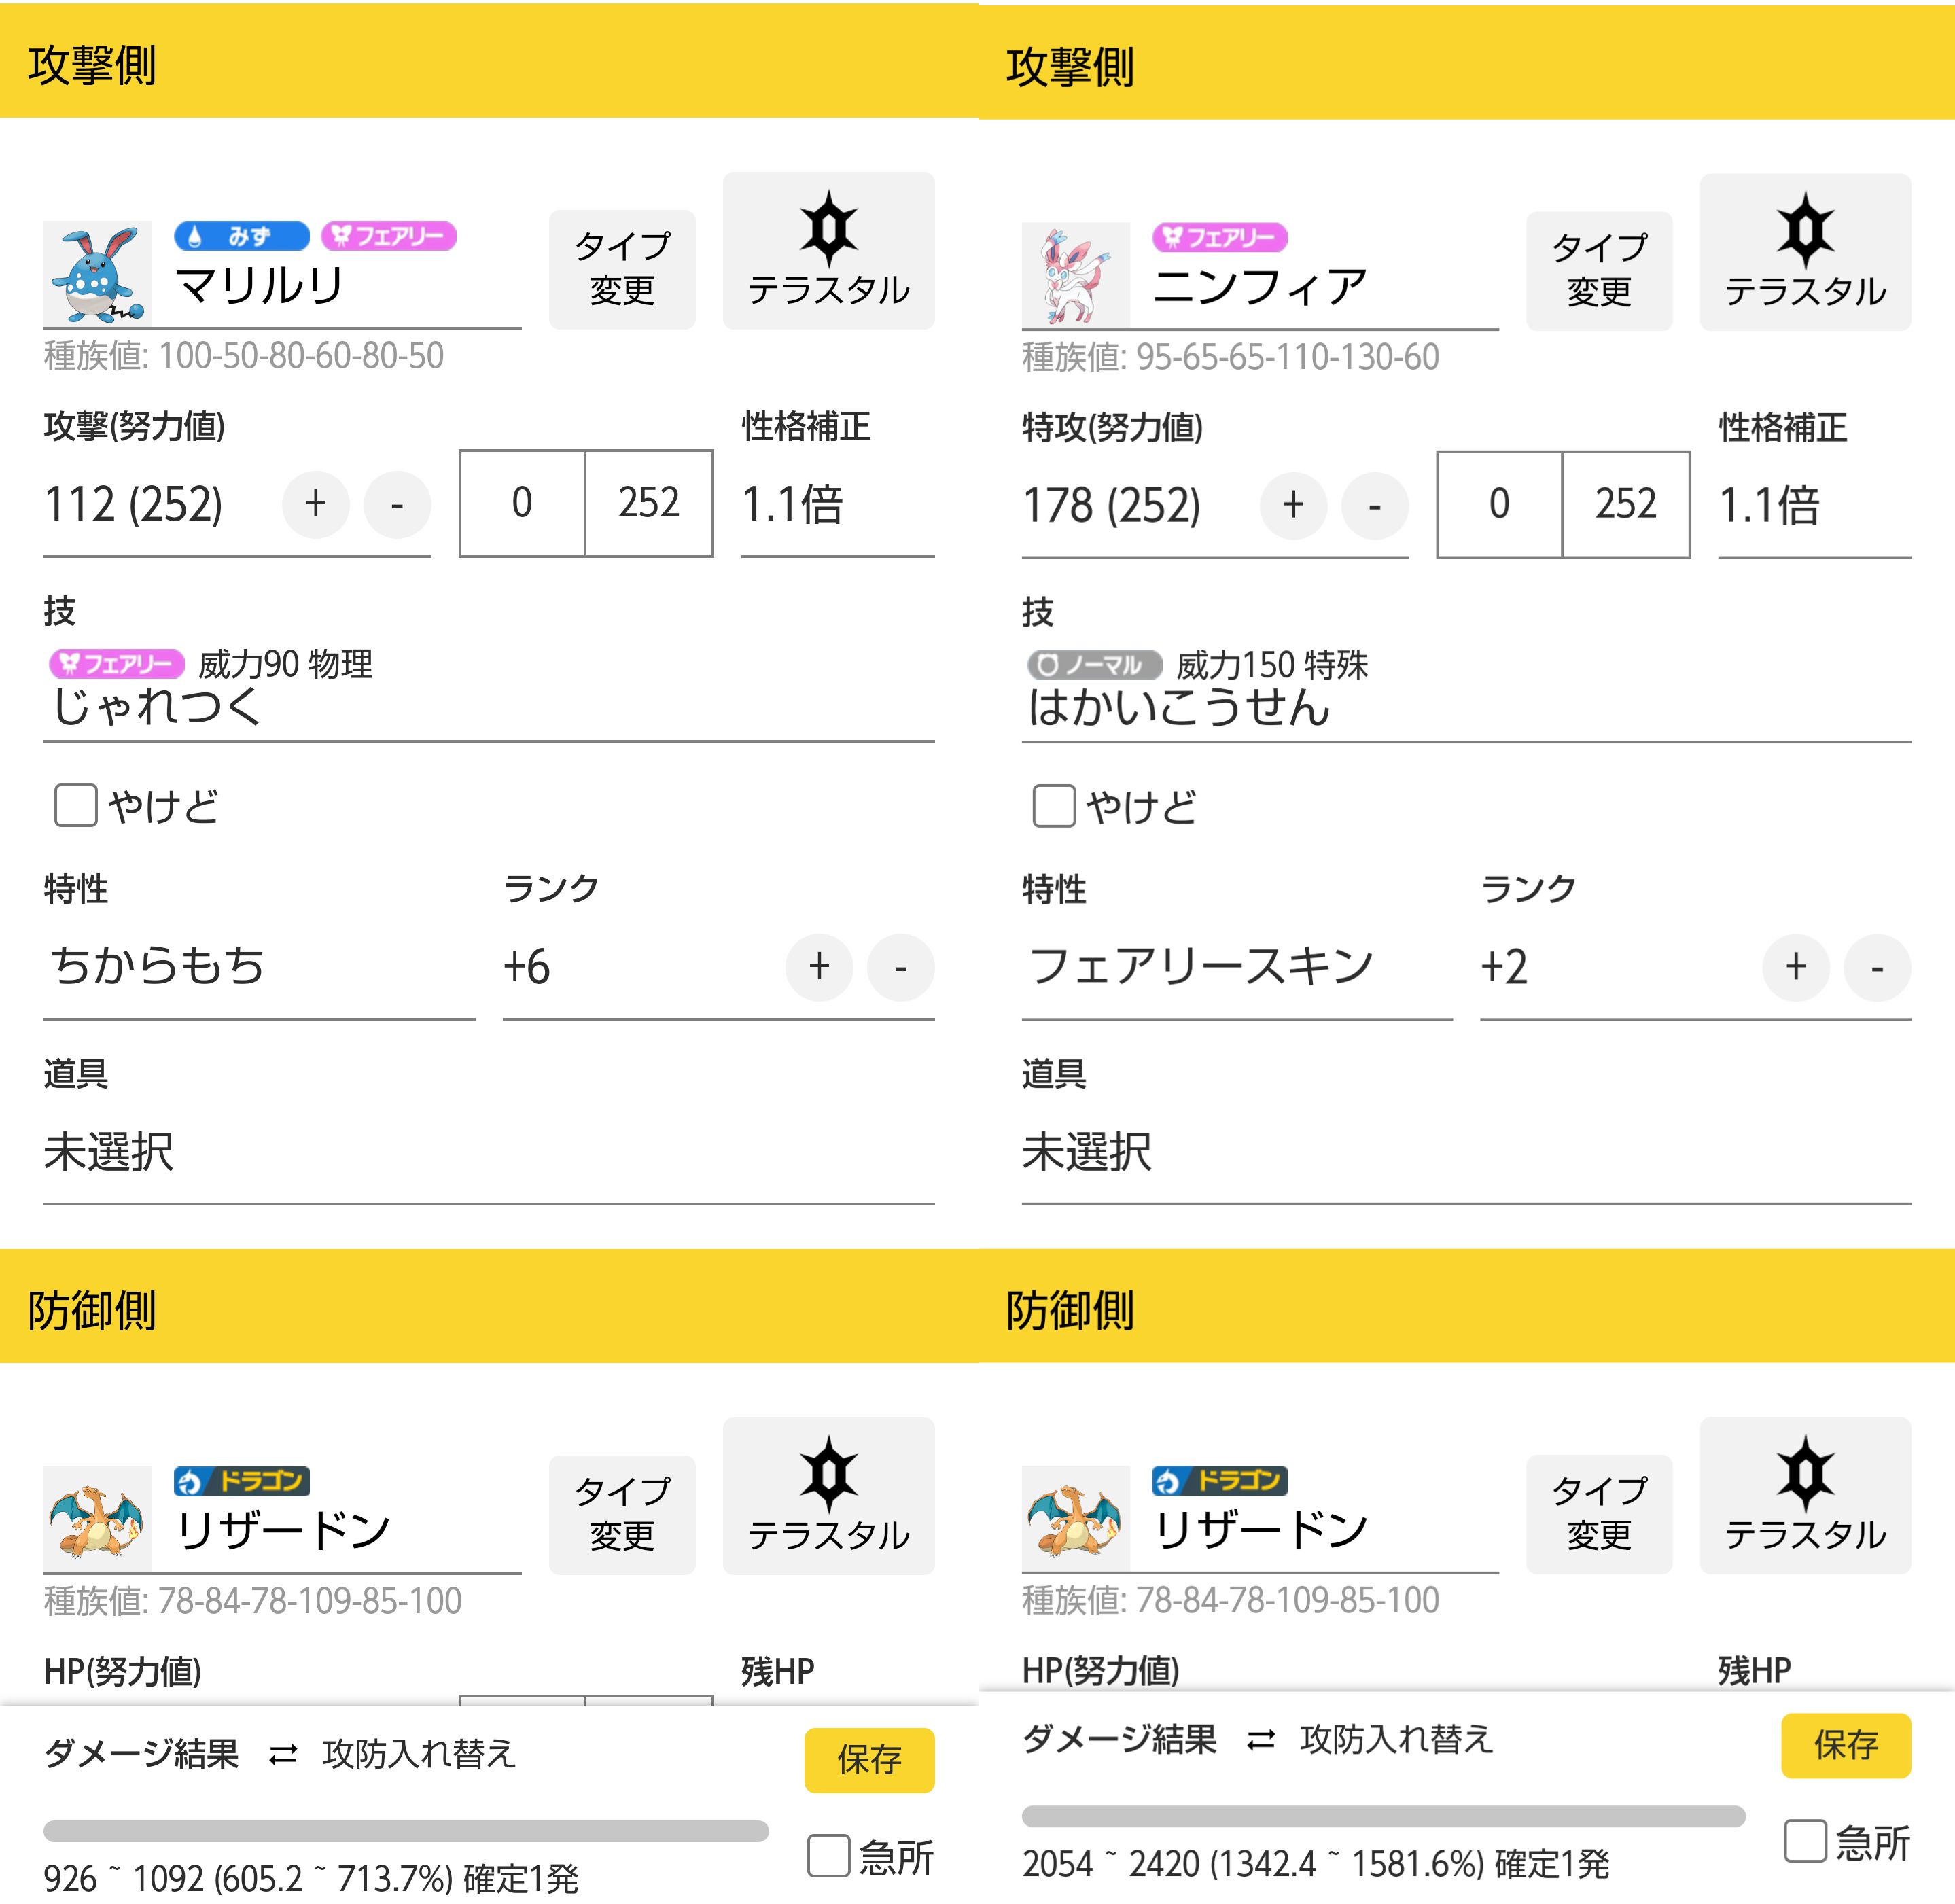Click Azumarill's sprite in left attacker panel

[x=97, y=273]
